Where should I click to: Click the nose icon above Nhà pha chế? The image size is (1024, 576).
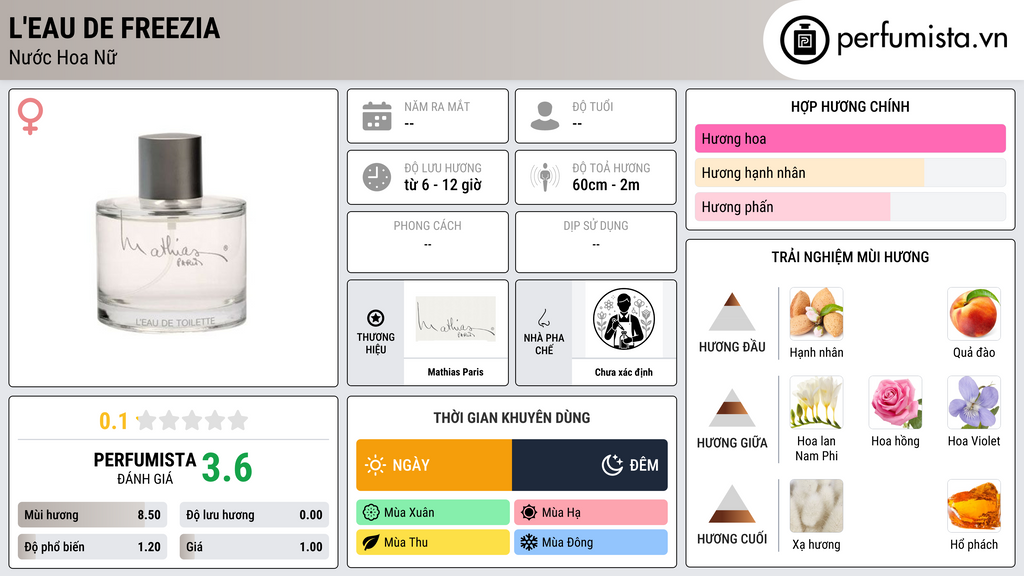543,318
